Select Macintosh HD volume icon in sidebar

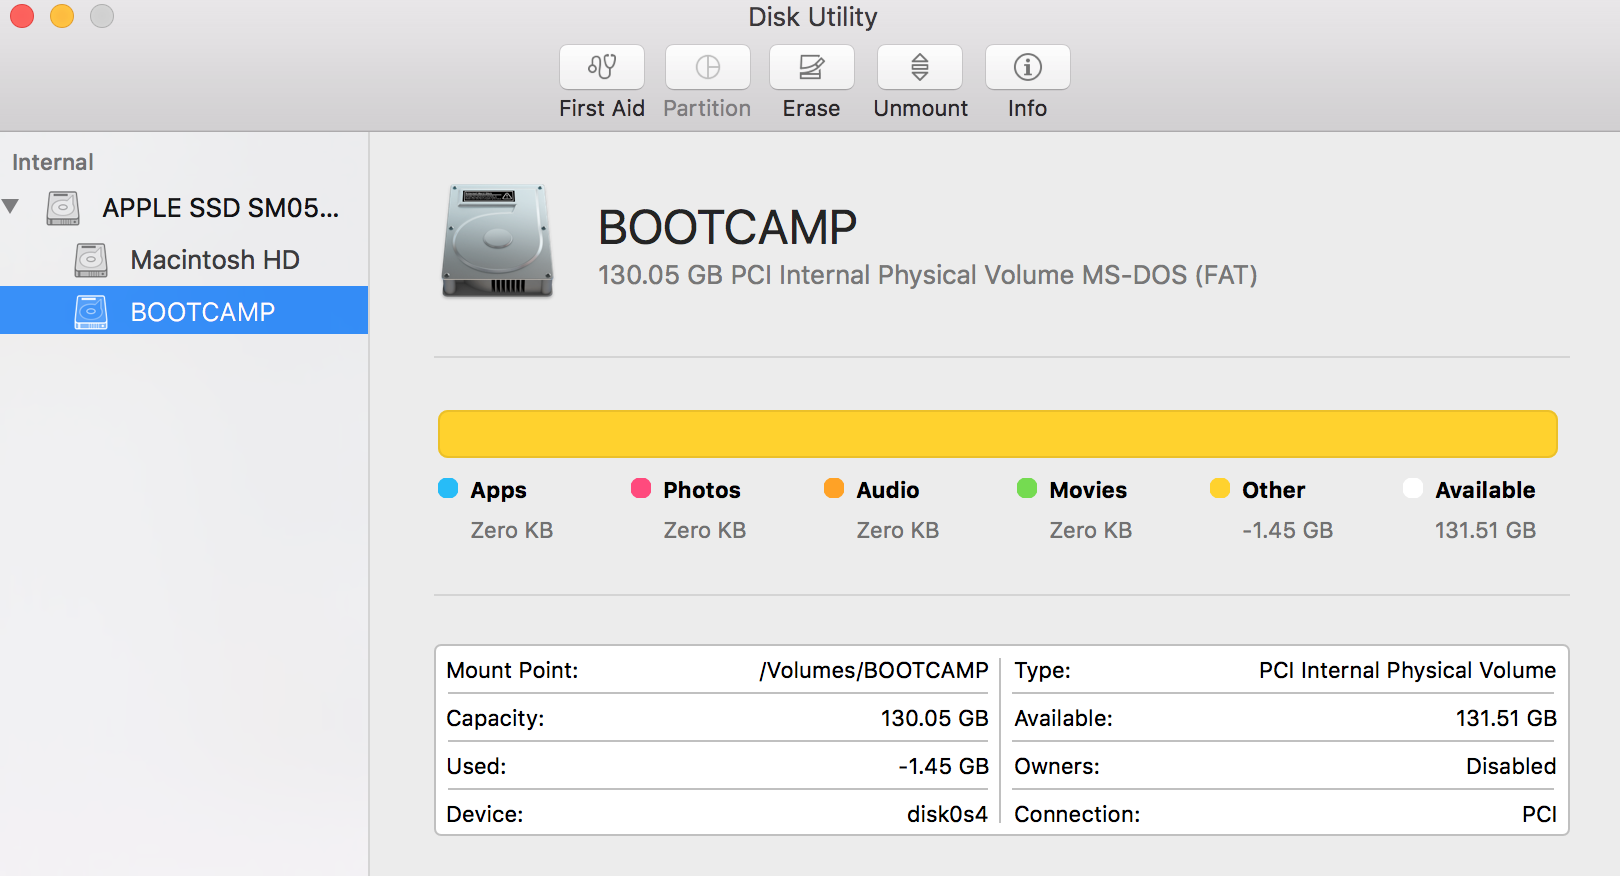coord(91,260)
